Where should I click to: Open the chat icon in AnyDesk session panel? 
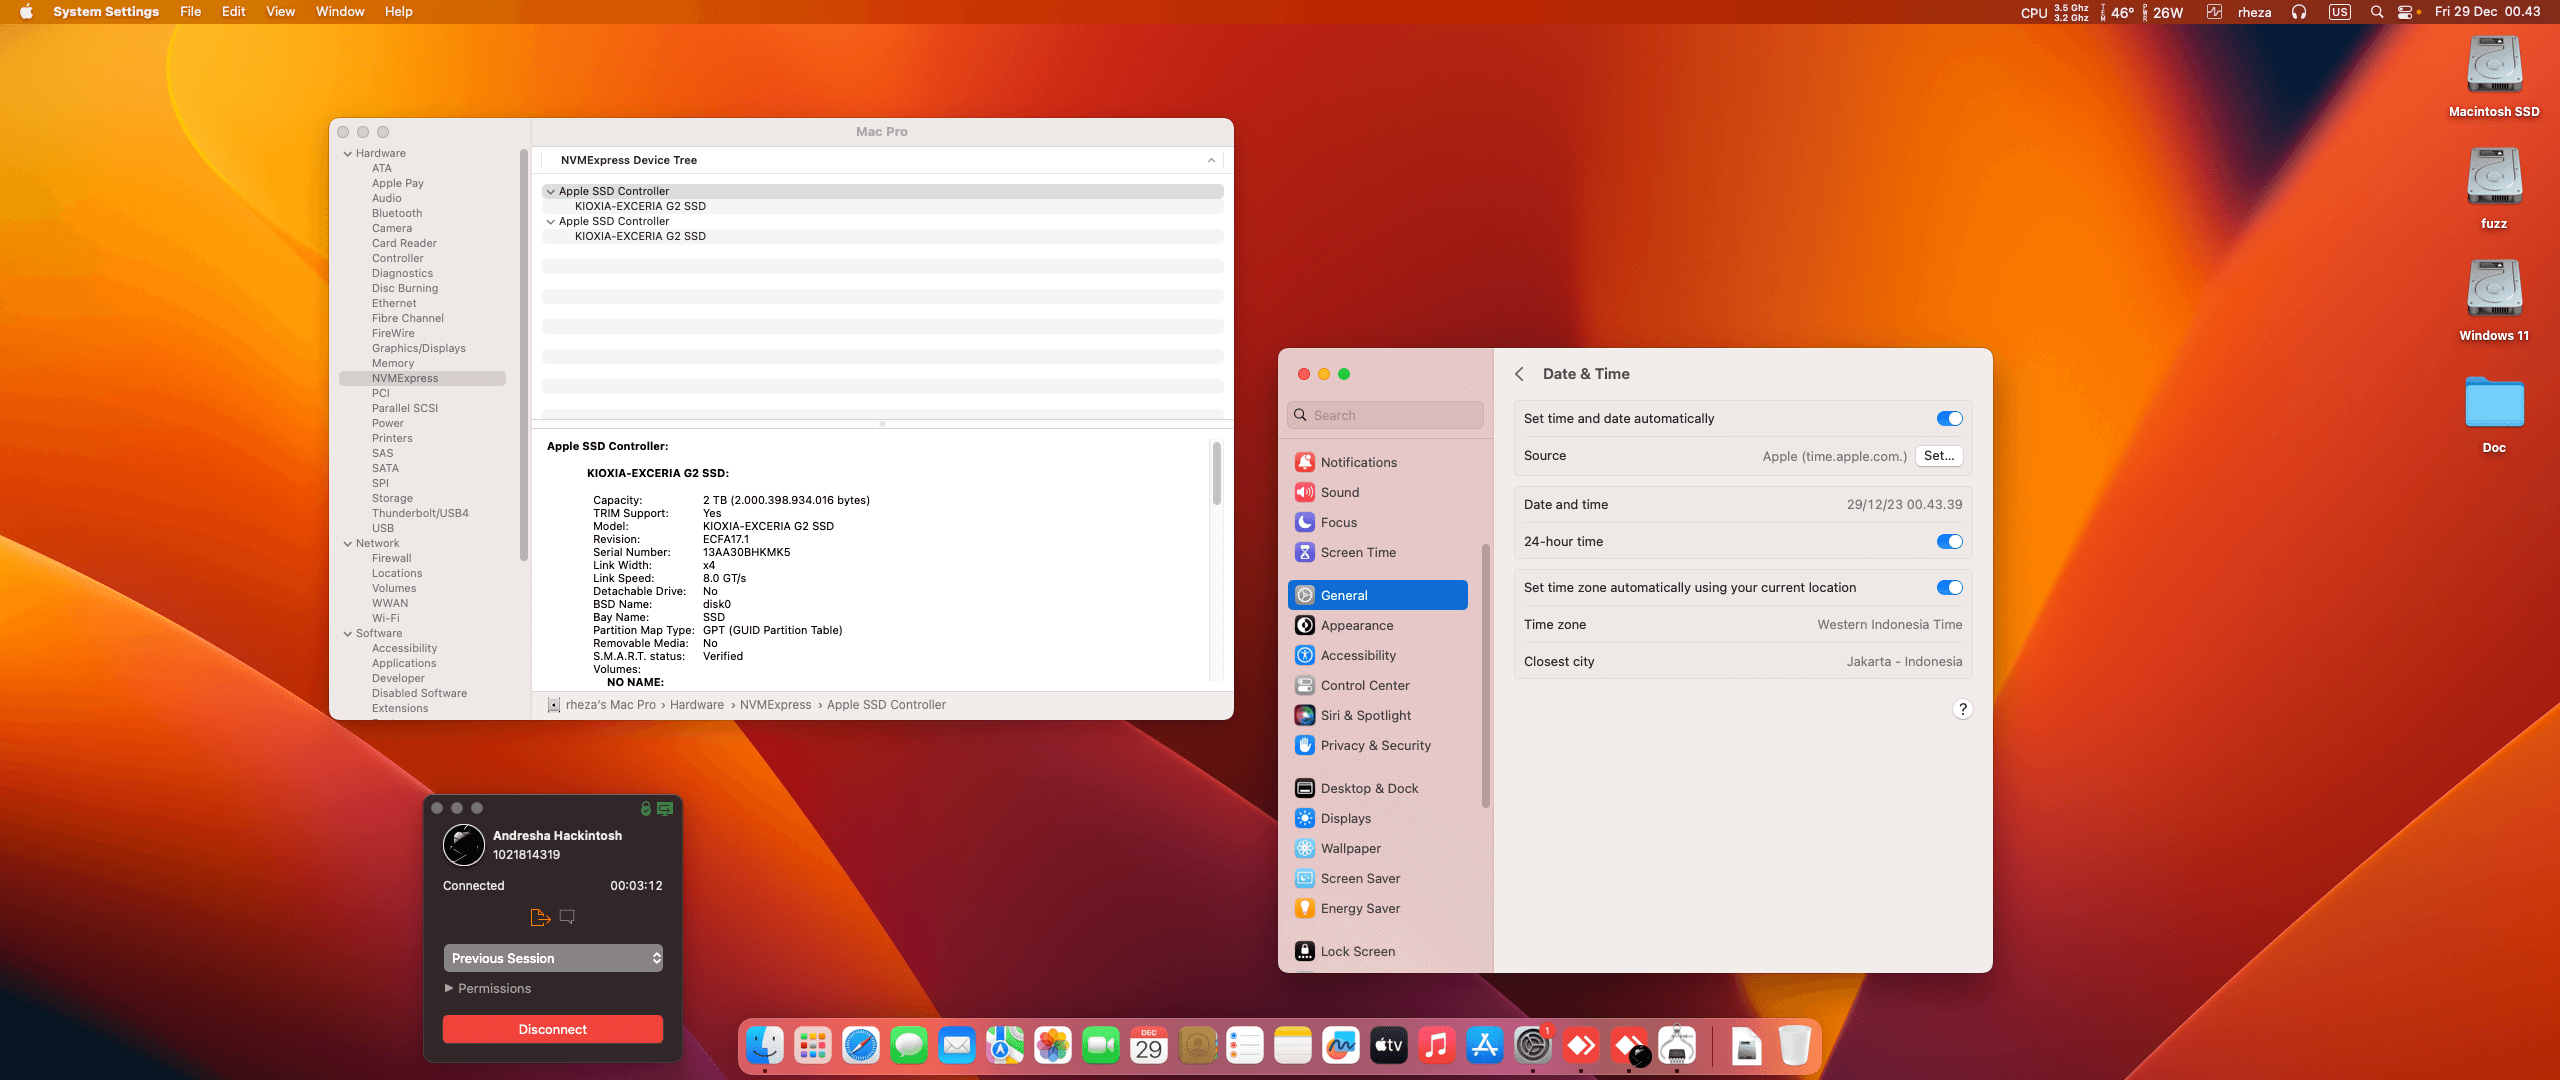click(567, 916)
